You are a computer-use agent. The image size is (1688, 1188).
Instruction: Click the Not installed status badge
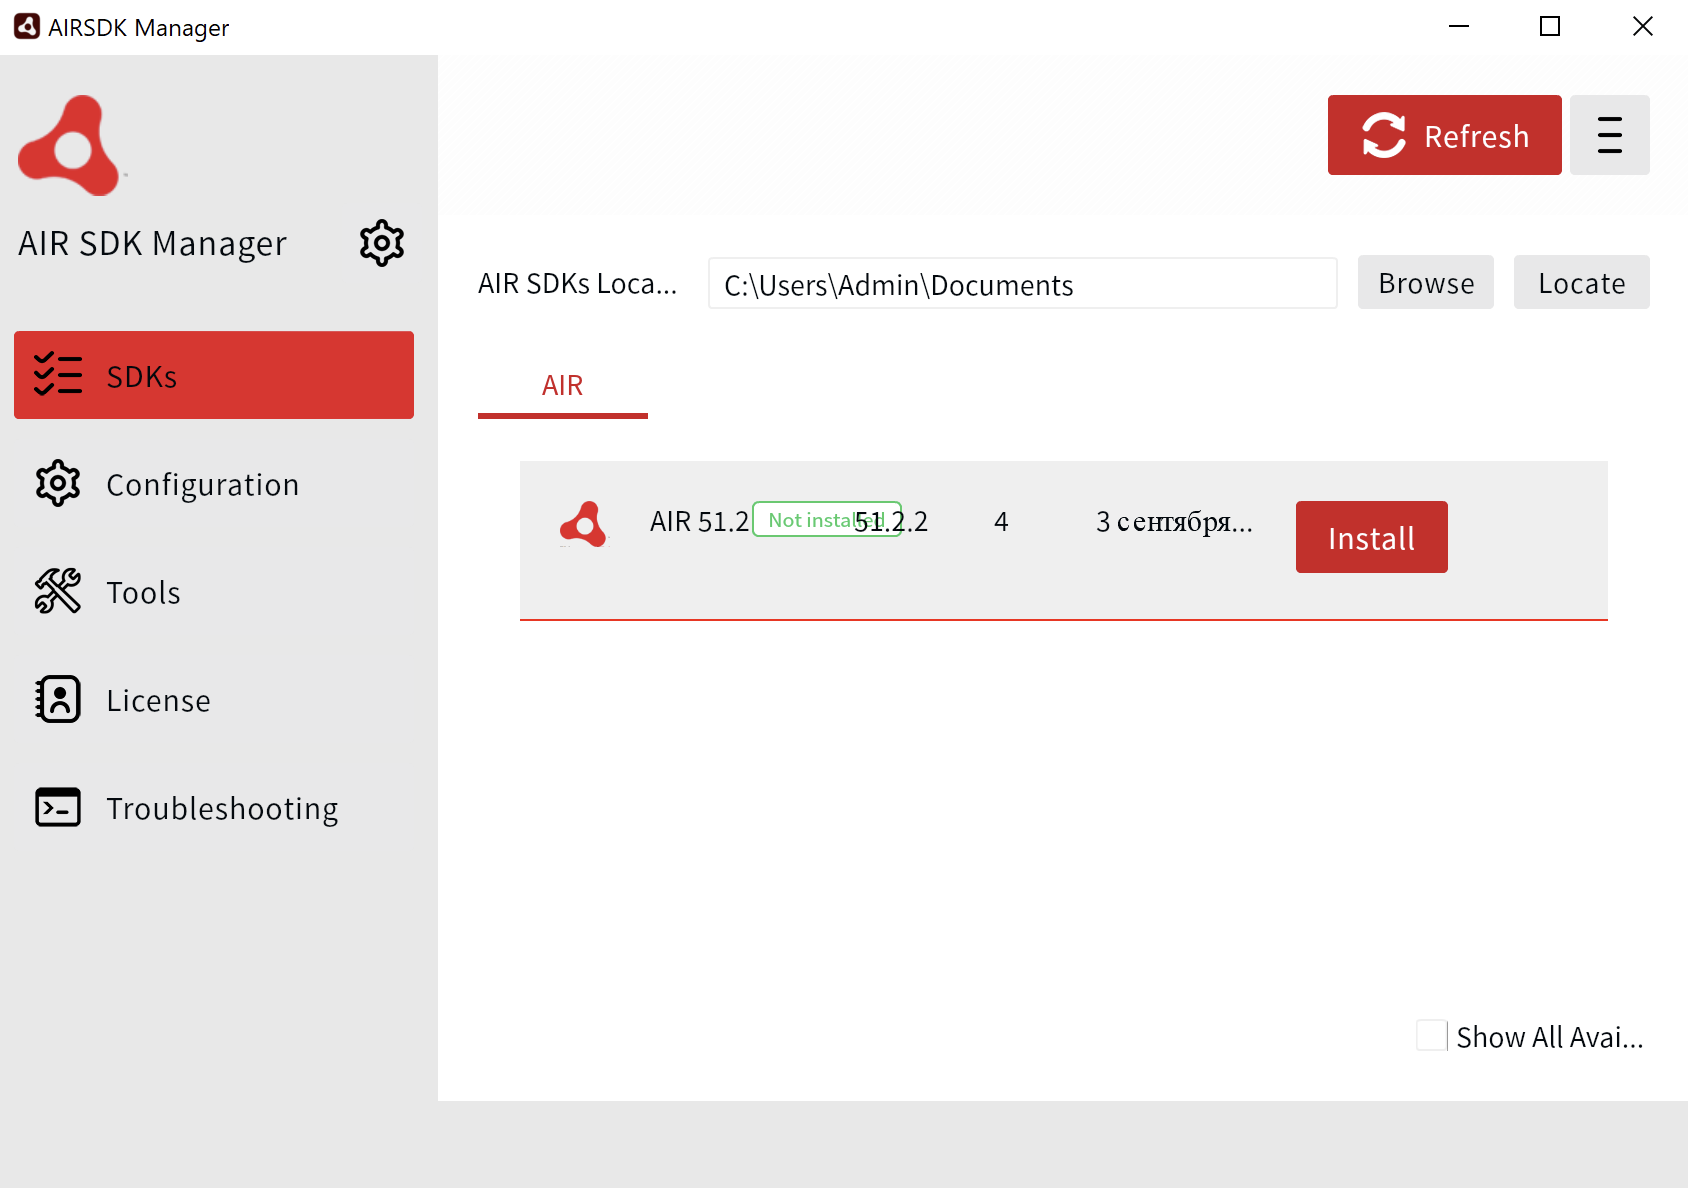click(827, 519)
